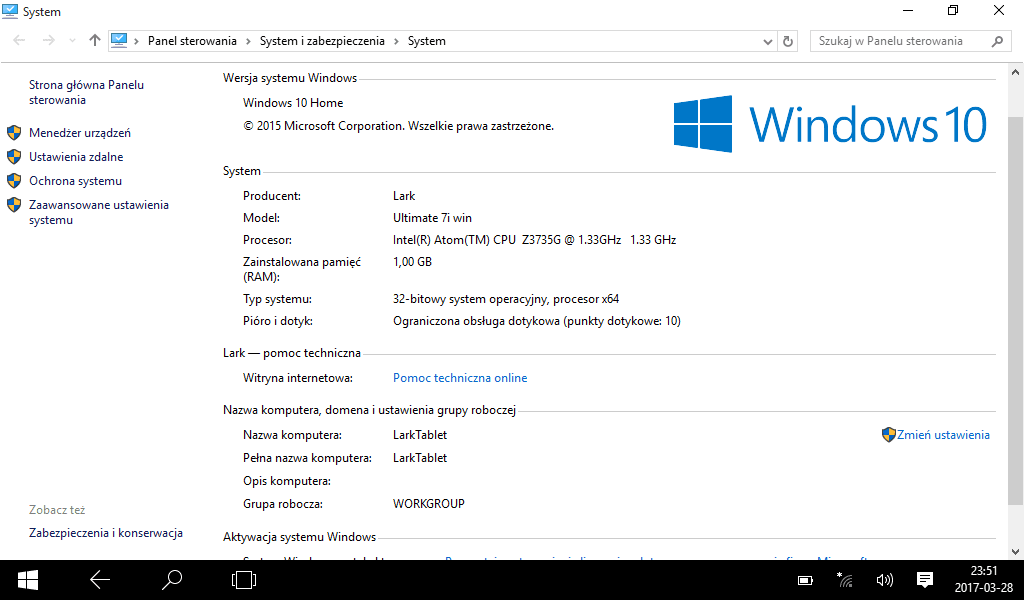The width and height of the screenshot is (1024, 600).
Task: Open the Wi-Fi network tray icon
Action: pos(844,580)
